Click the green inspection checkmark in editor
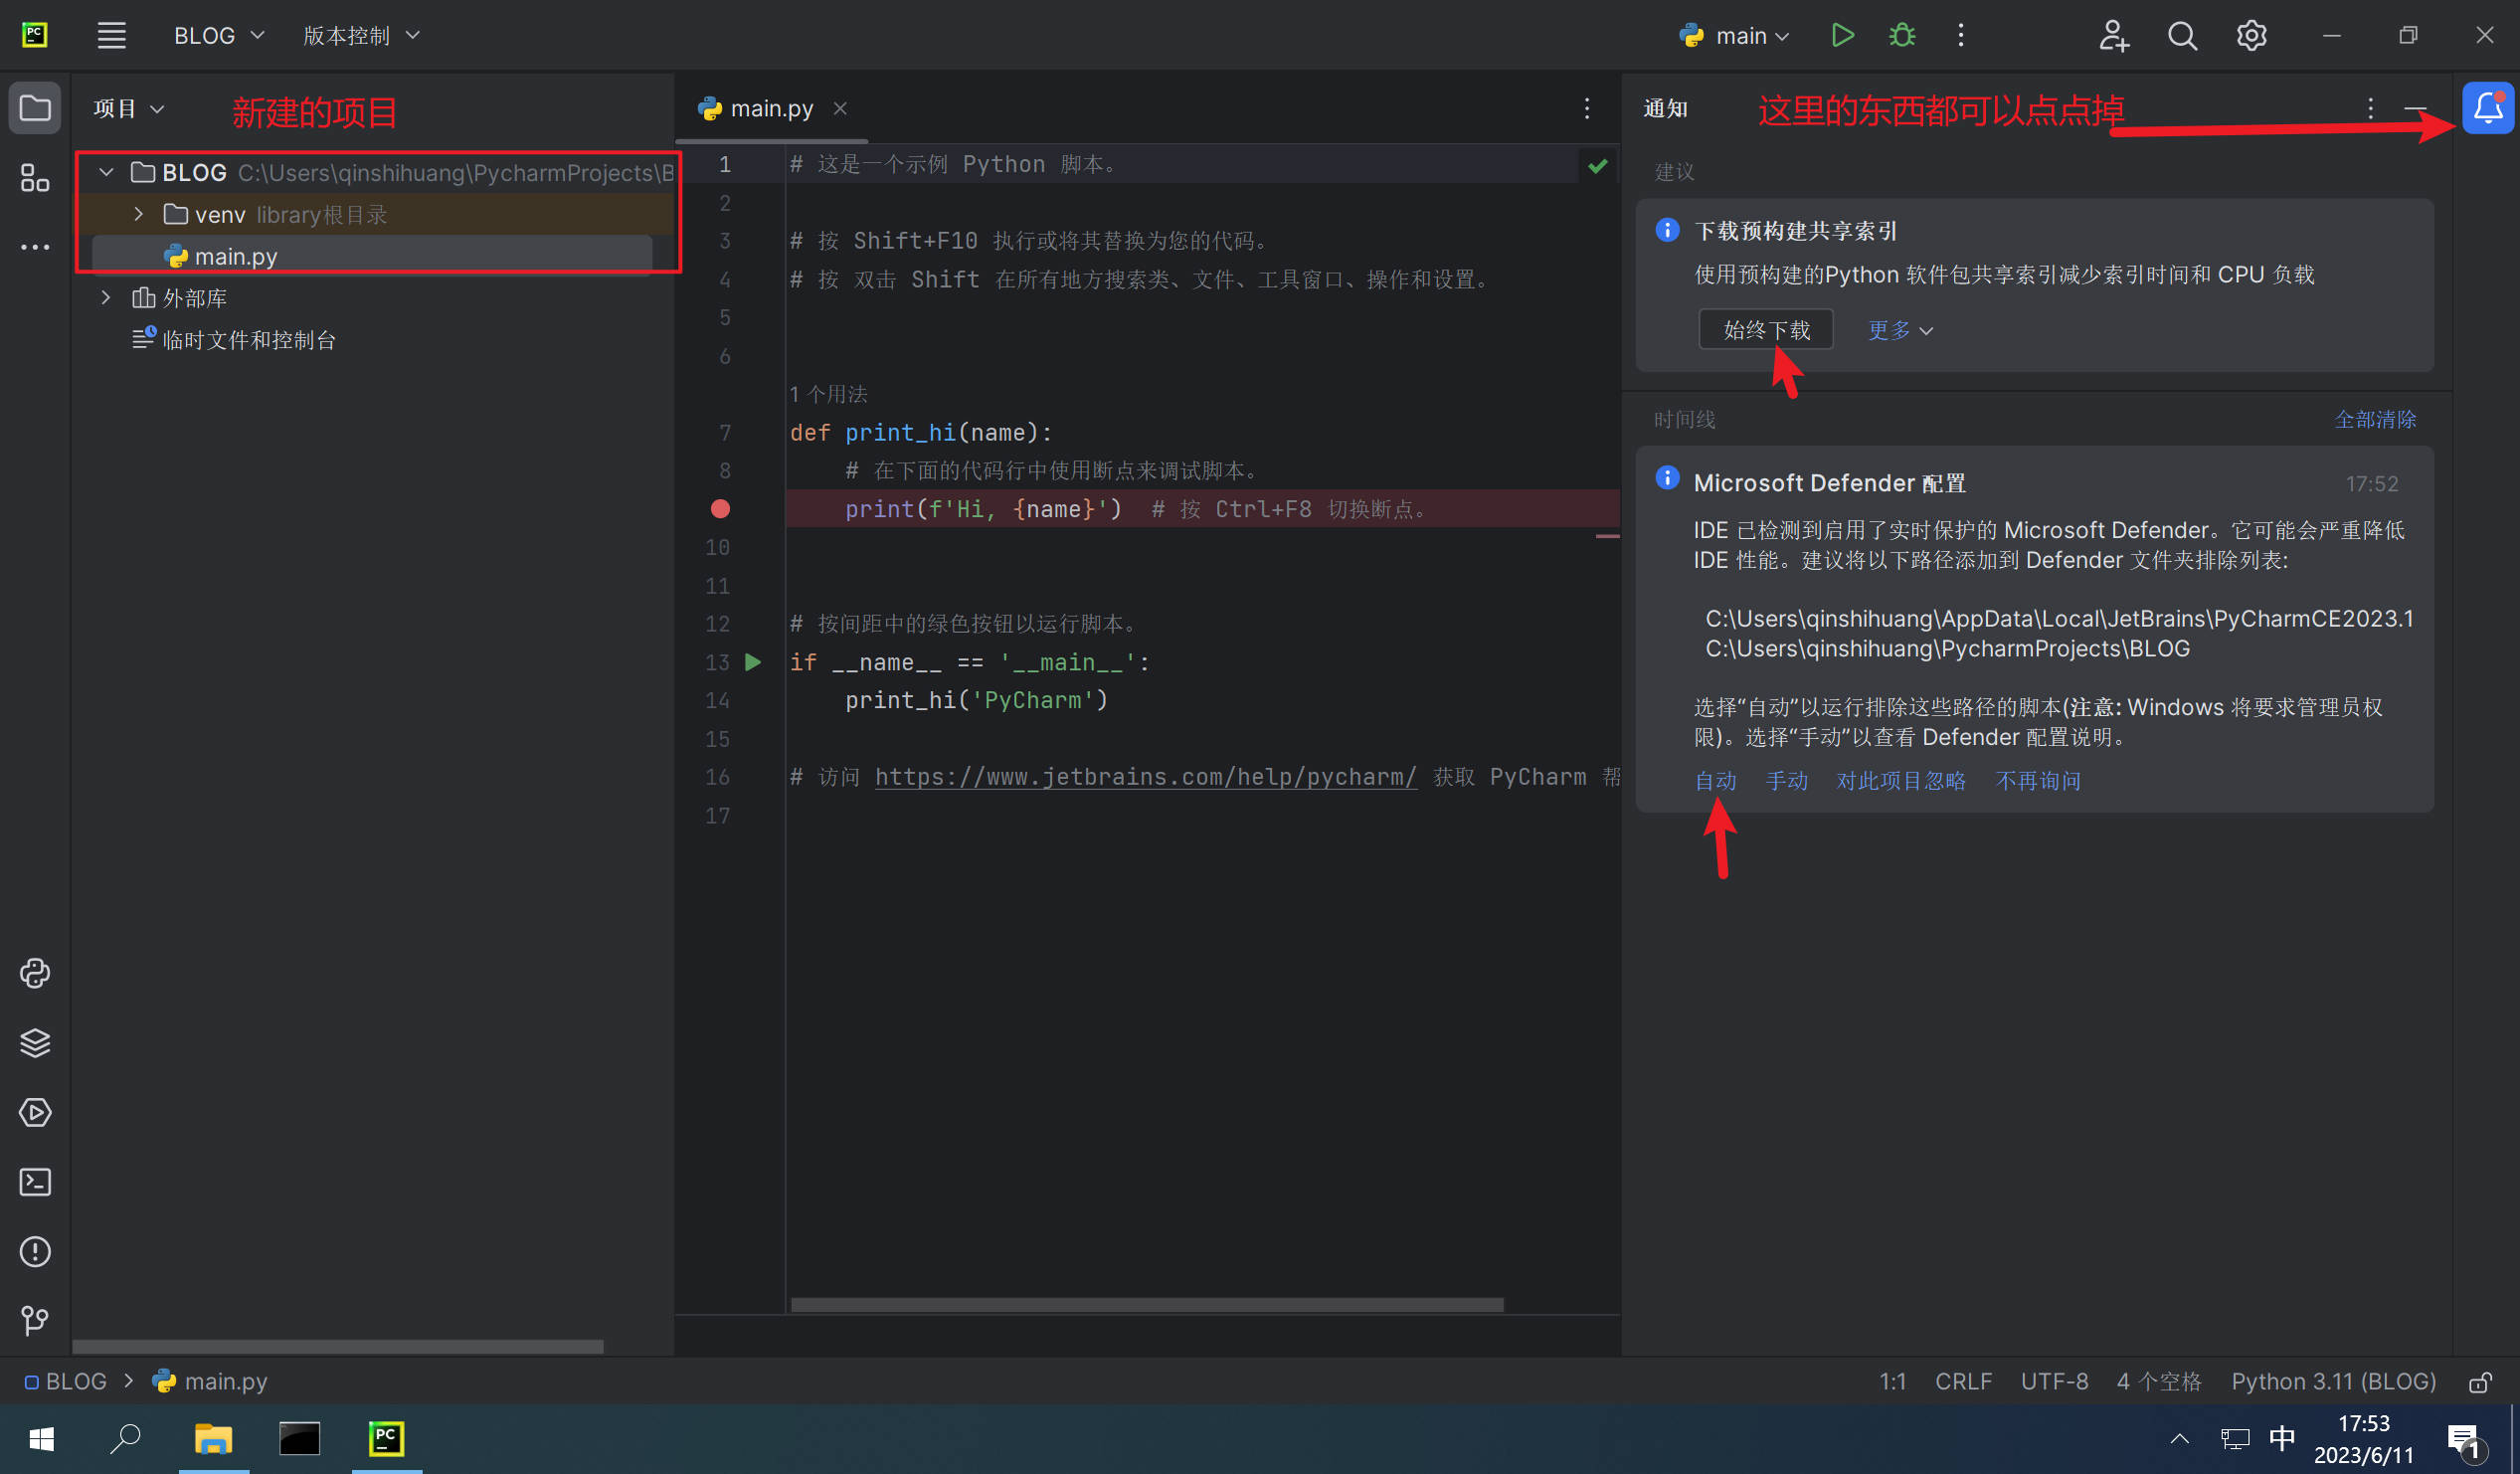The width and height of the screenshot is (2520, 1474). 1598,165
